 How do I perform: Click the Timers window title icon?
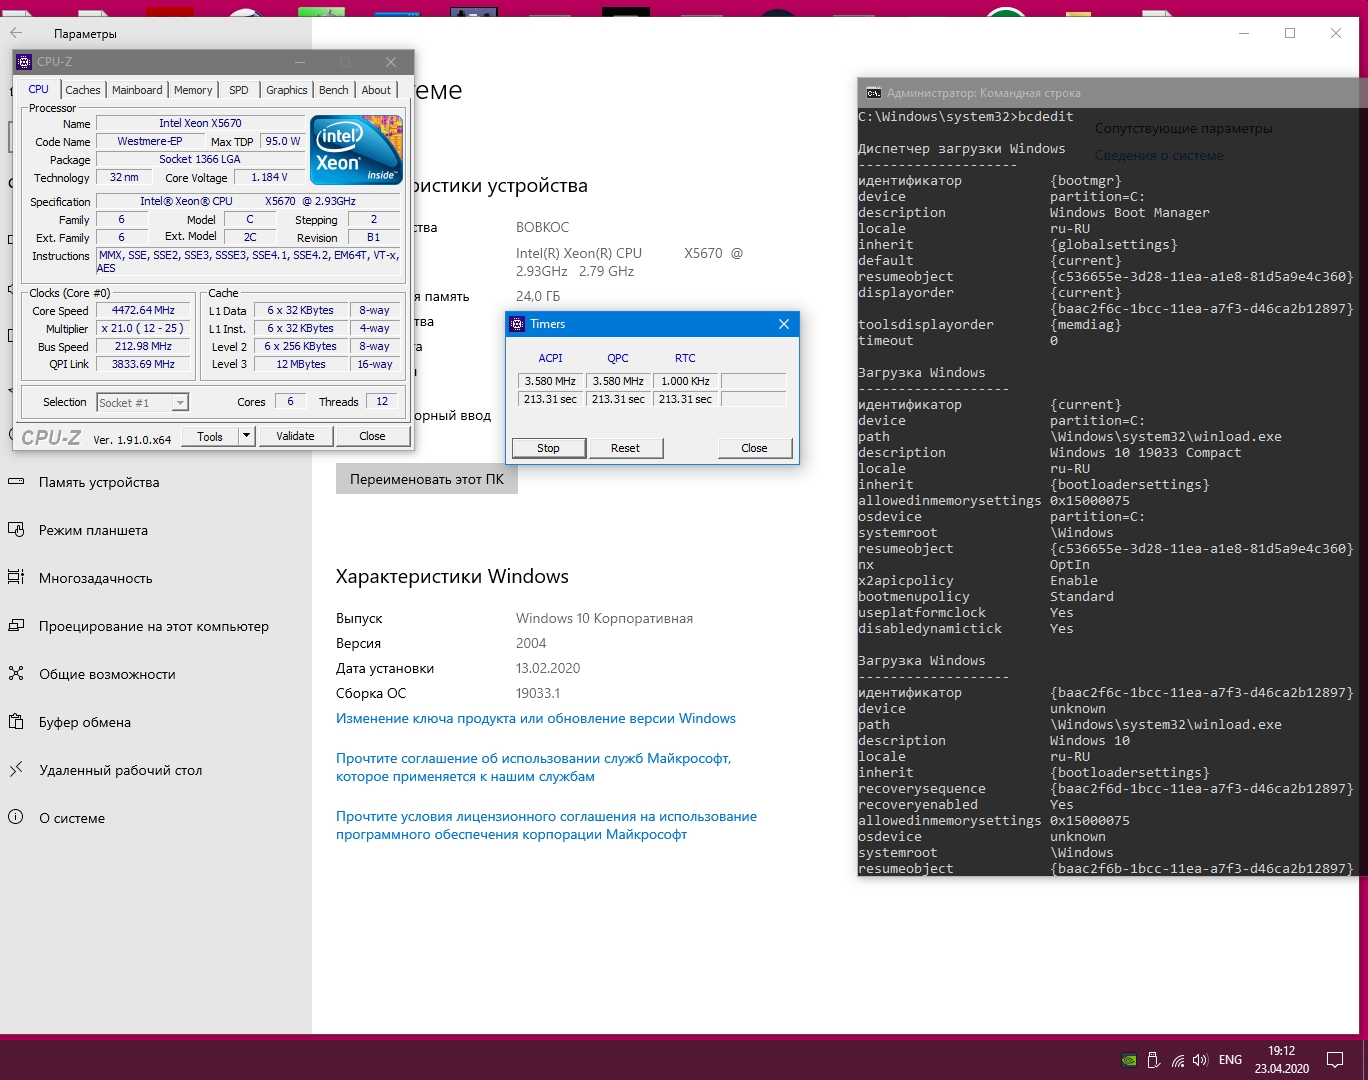coord(517,324)
